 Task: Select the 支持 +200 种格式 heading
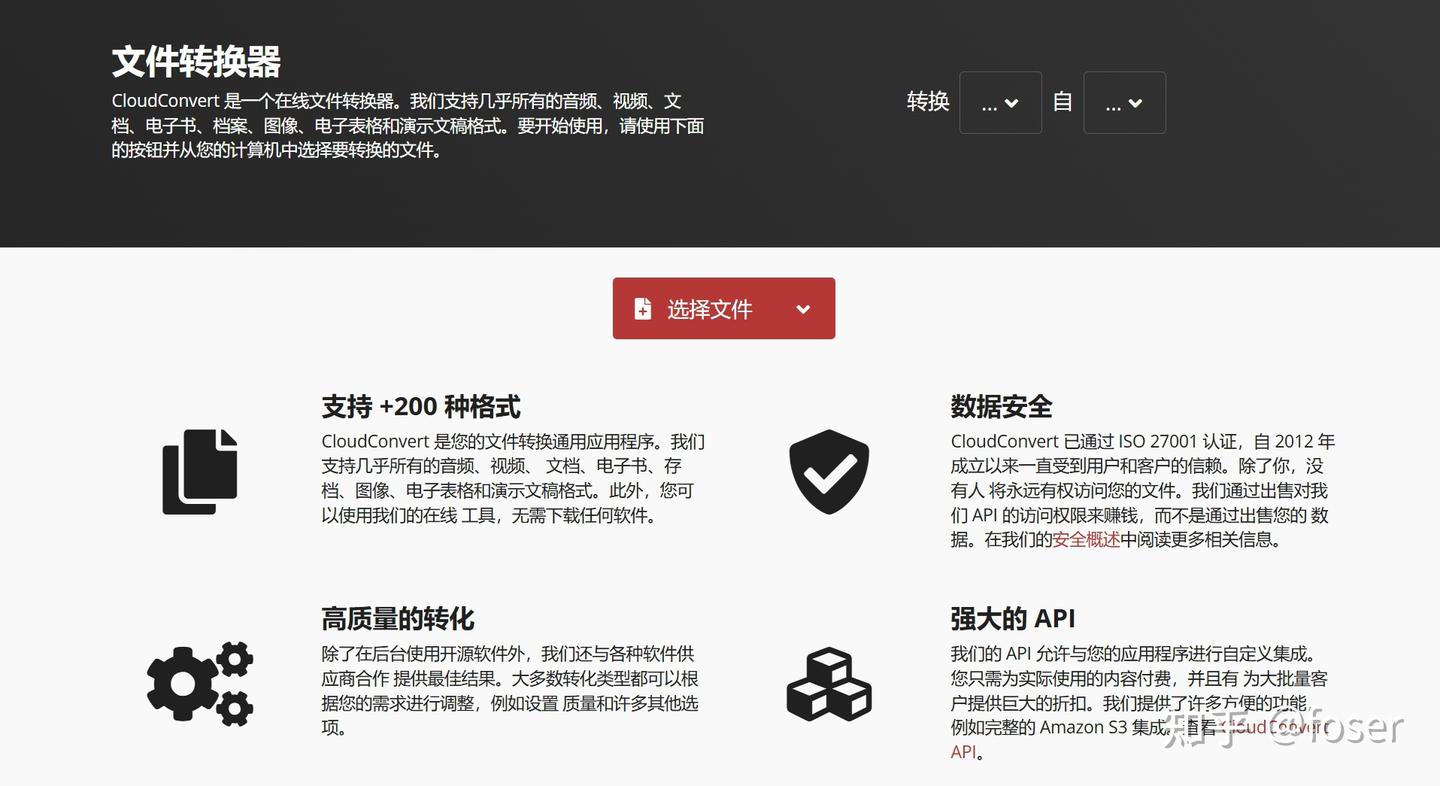421,407
